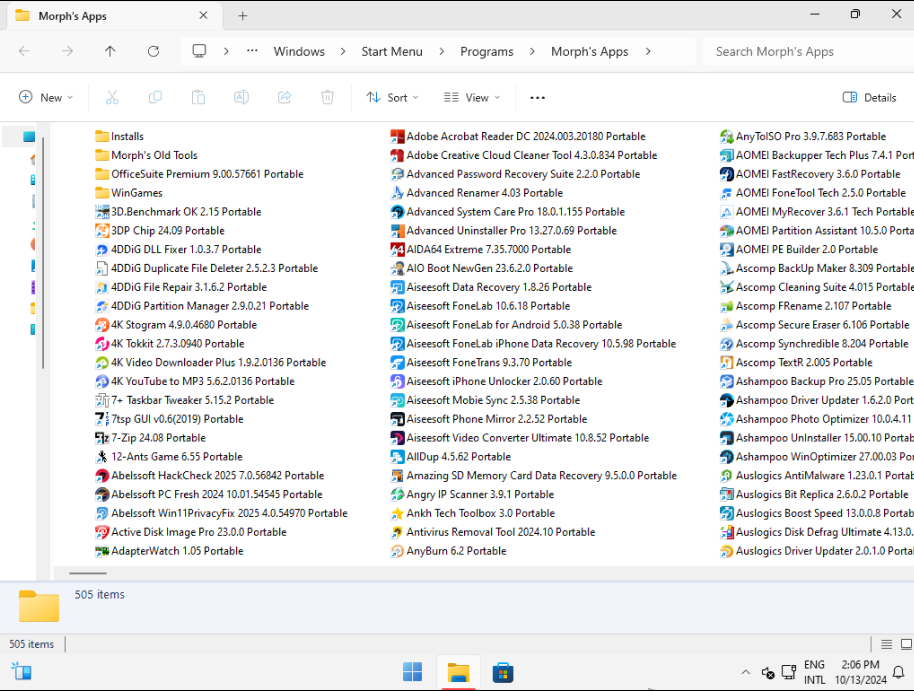Open the New dropdown menu
The image size is (914, 691).
pos(46,97)
